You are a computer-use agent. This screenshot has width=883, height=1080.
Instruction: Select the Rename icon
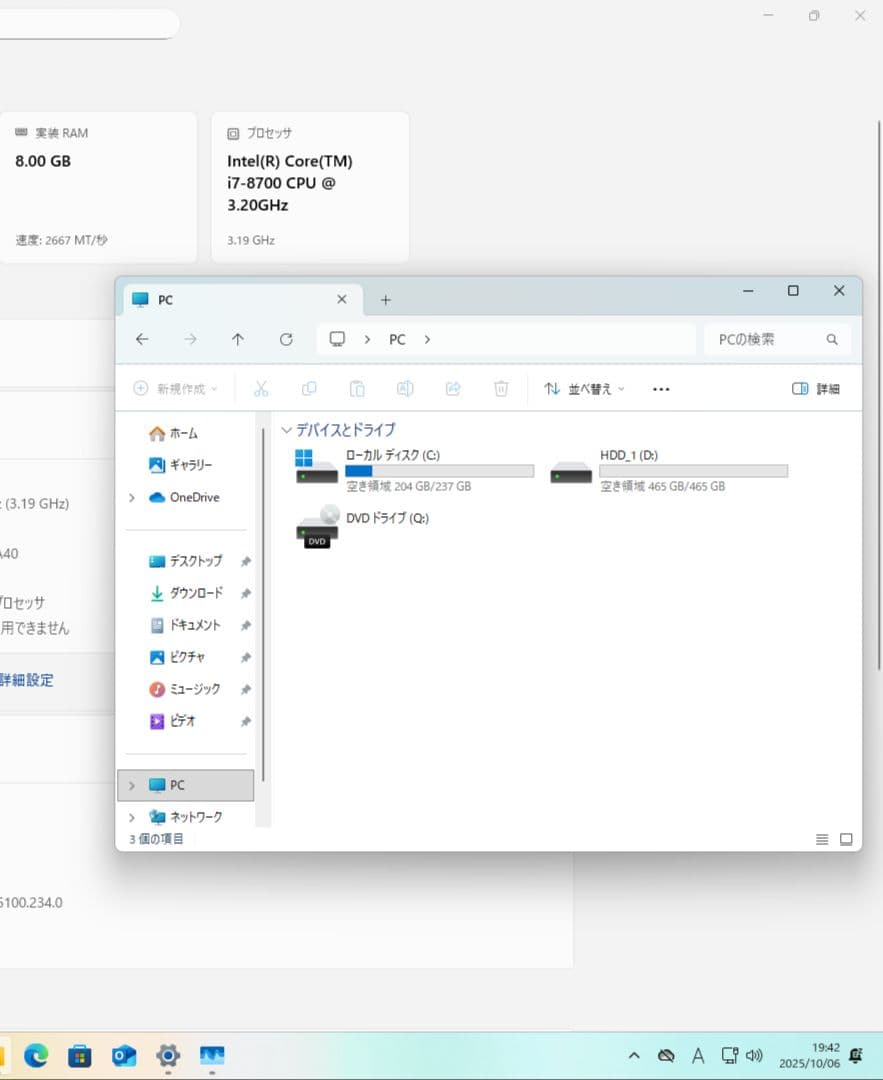[405, 388]
